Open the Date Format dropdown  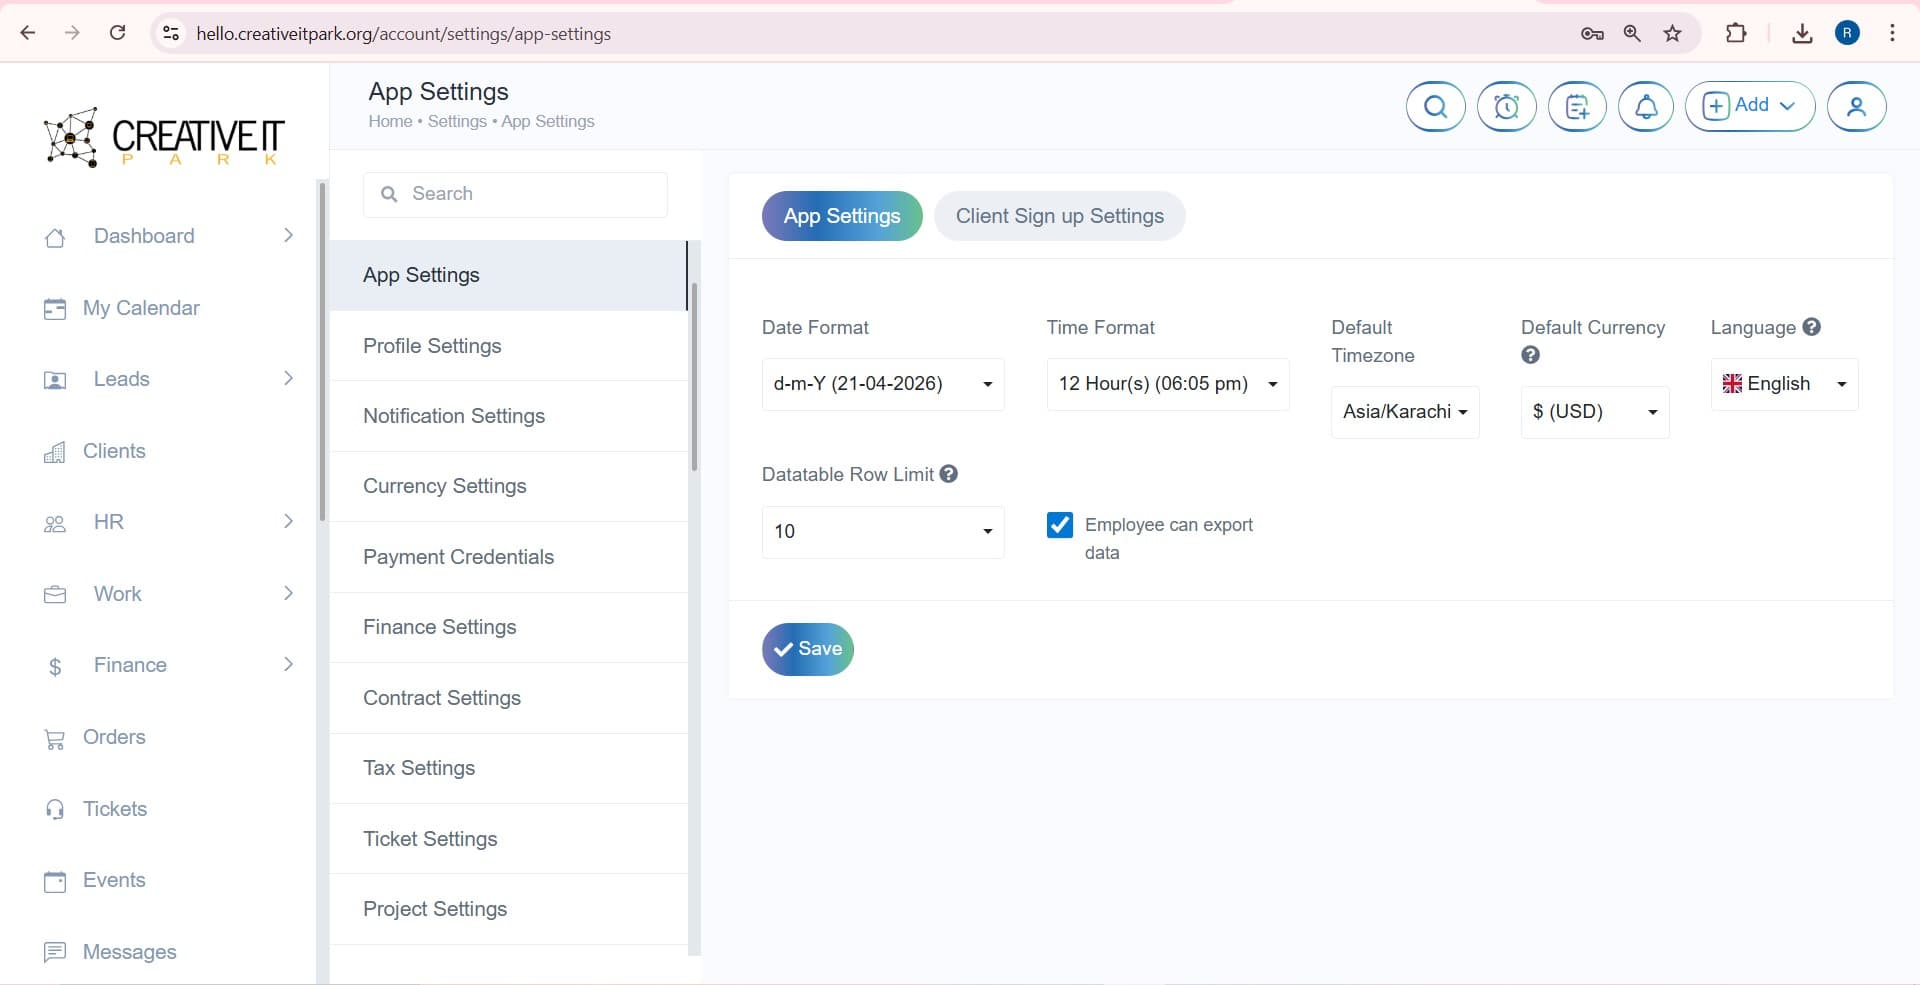pos(882,384)
